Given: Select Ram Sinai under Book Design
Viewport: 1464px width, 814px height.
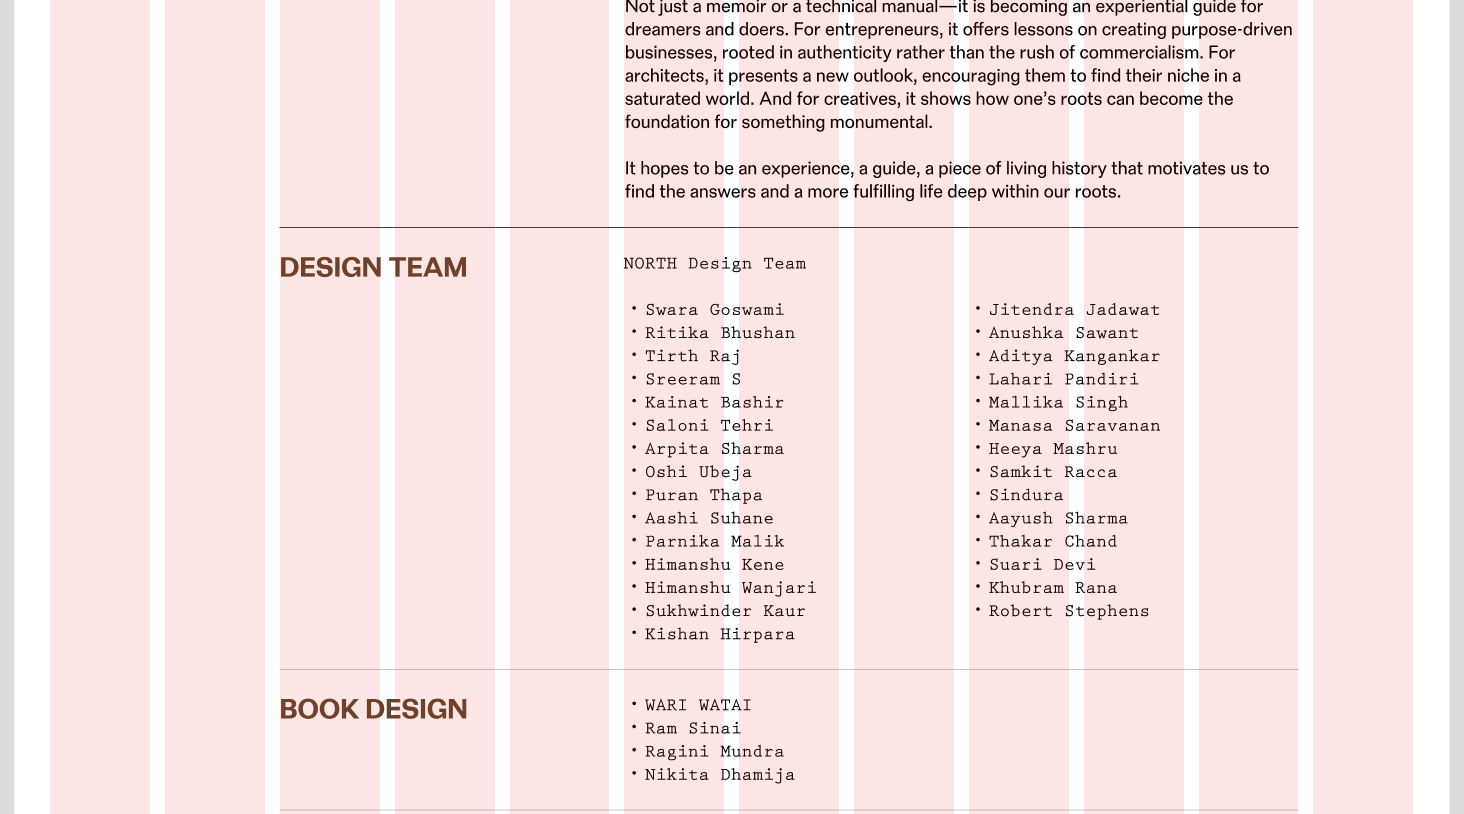Looking at the screenshot, I should [692, 729].
